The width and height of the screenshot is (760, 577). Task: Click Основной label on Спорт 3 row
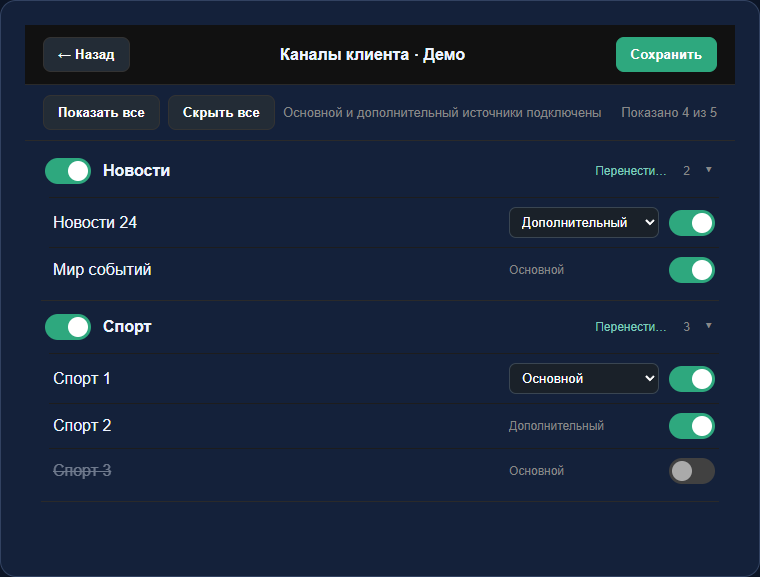[x=537, y=471]
